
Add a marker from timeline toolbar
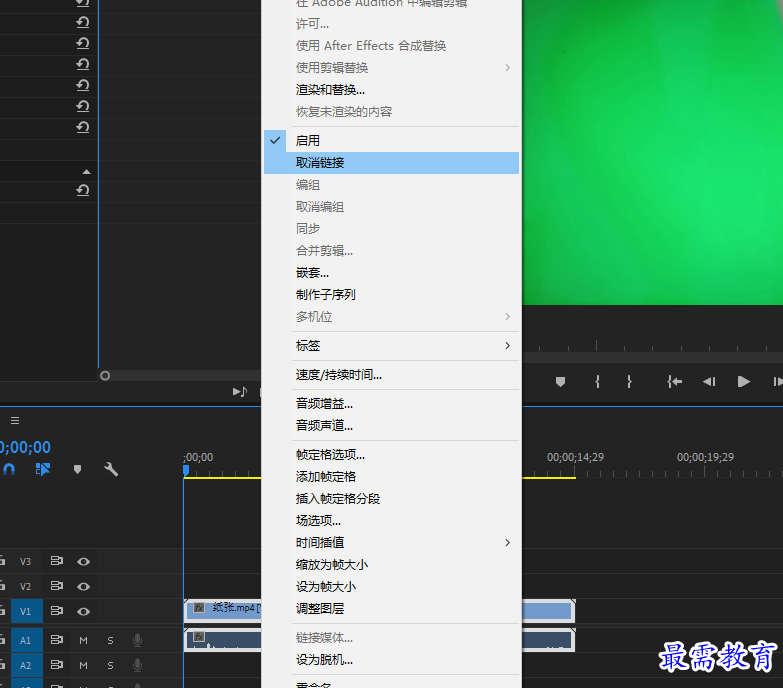[x=77, y=469]
